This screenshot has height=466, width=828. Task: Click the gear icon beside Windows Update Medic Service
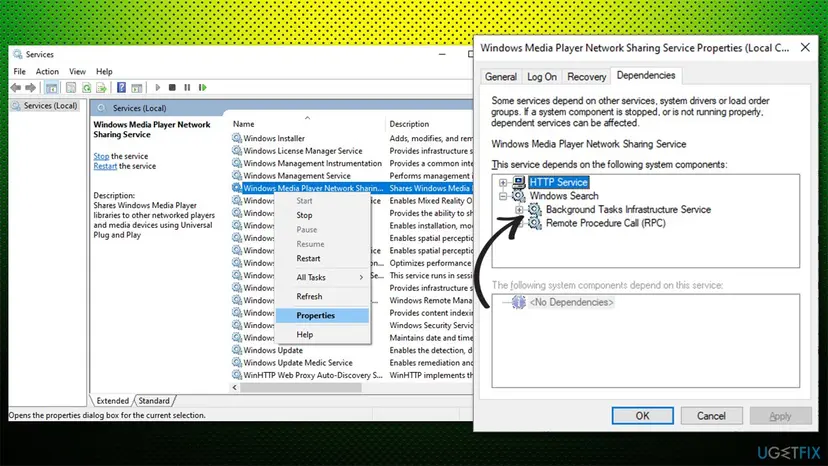(237, 362)
